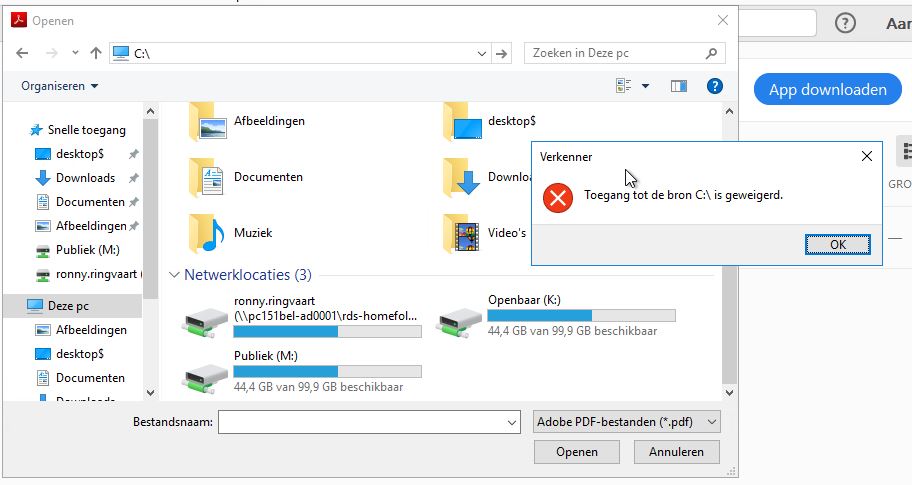Screen dimensions: 912x485
Task: Select Deze pc in navigation tree
Action: [69, 305]
